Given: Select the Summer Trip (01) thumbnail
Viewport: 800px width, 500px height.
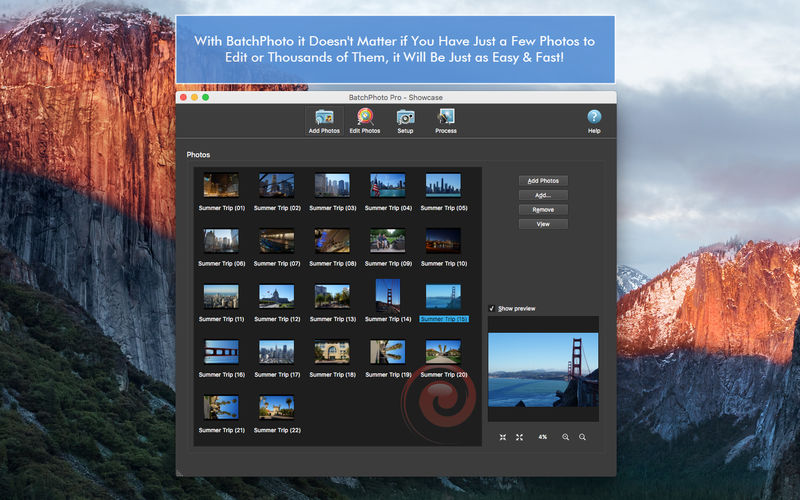Looking at the screenshot, I should point(221,185).
